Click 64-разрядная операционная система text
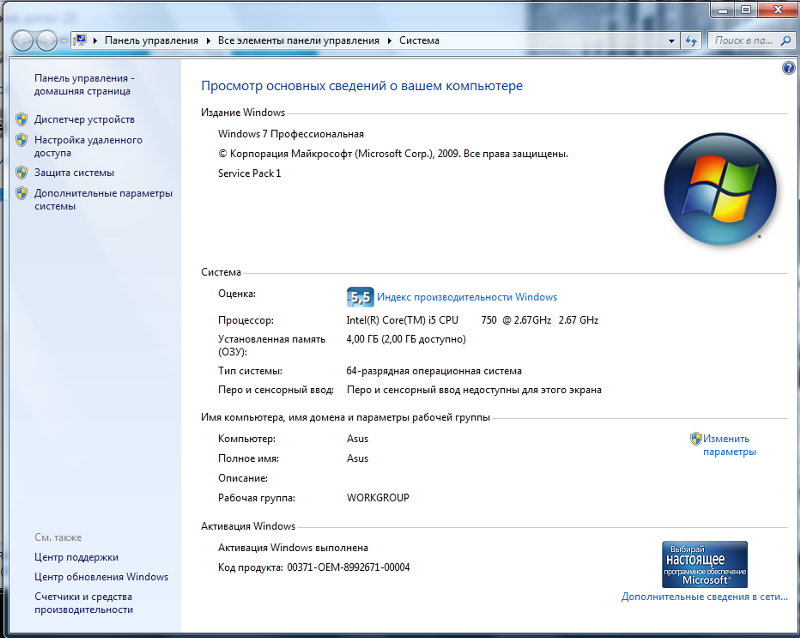 (434, 371)
